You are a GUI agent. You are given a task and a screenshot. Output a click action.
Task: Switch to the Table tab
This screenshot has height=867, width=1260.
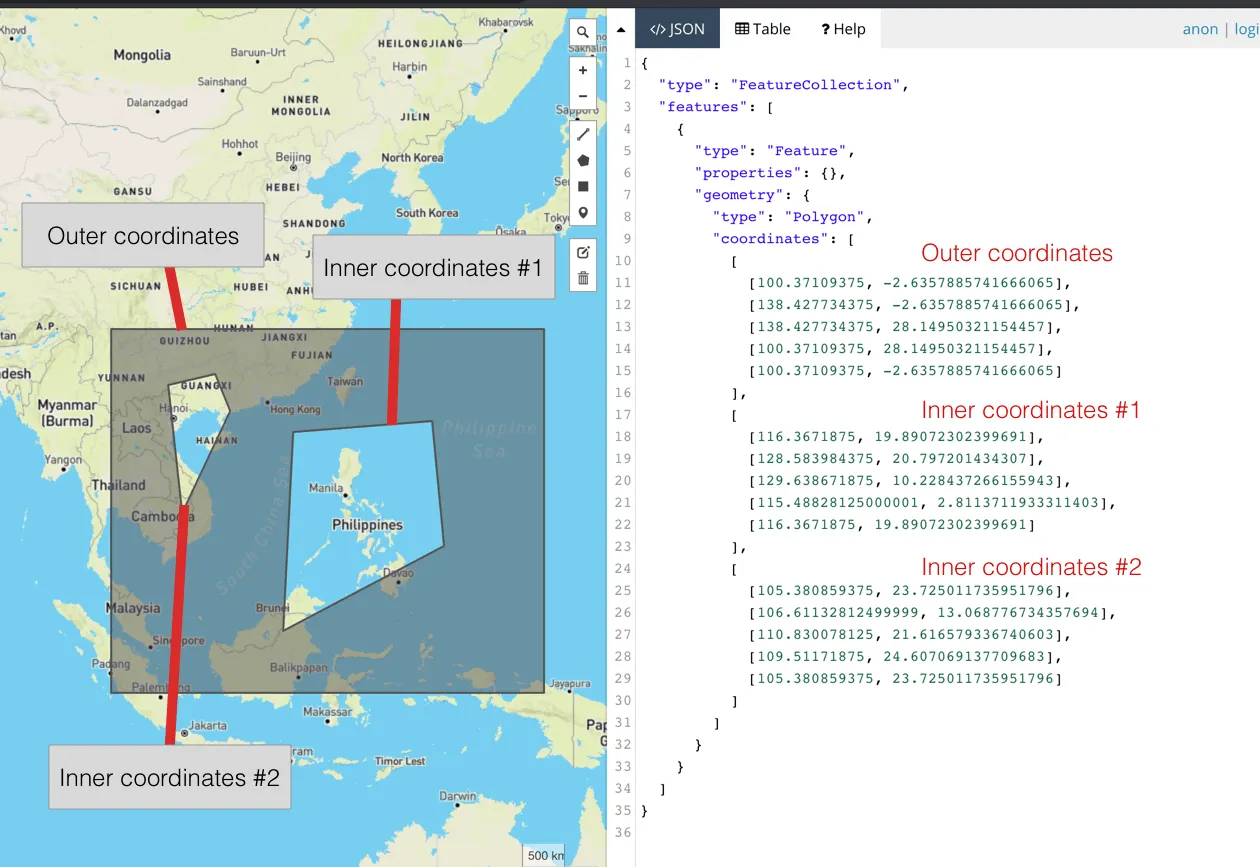(763, 29)
